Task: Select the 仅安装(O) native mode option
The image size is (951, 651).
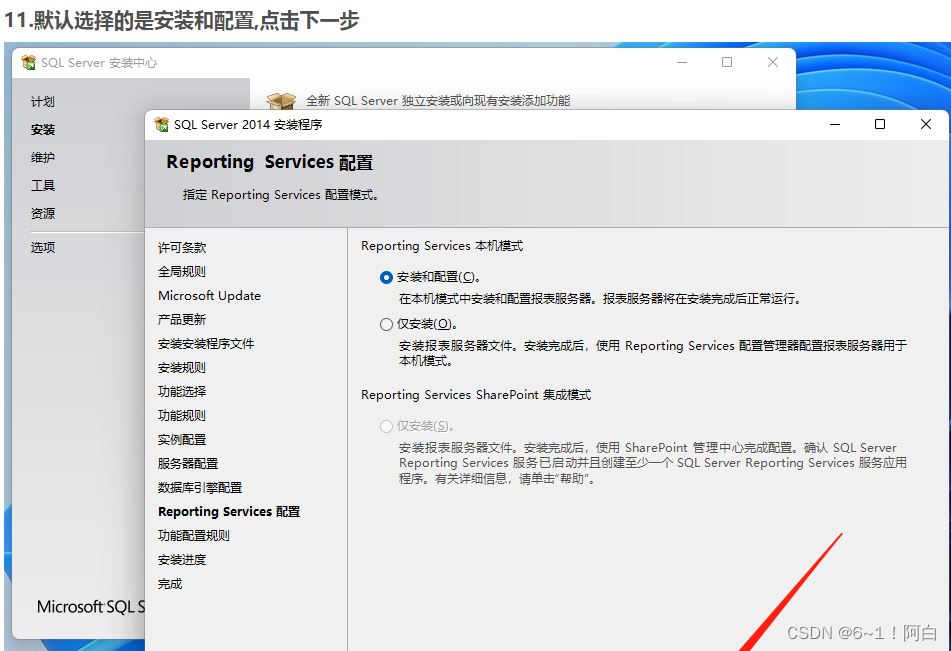Action: pyautogui.click(x=386, y=325)
